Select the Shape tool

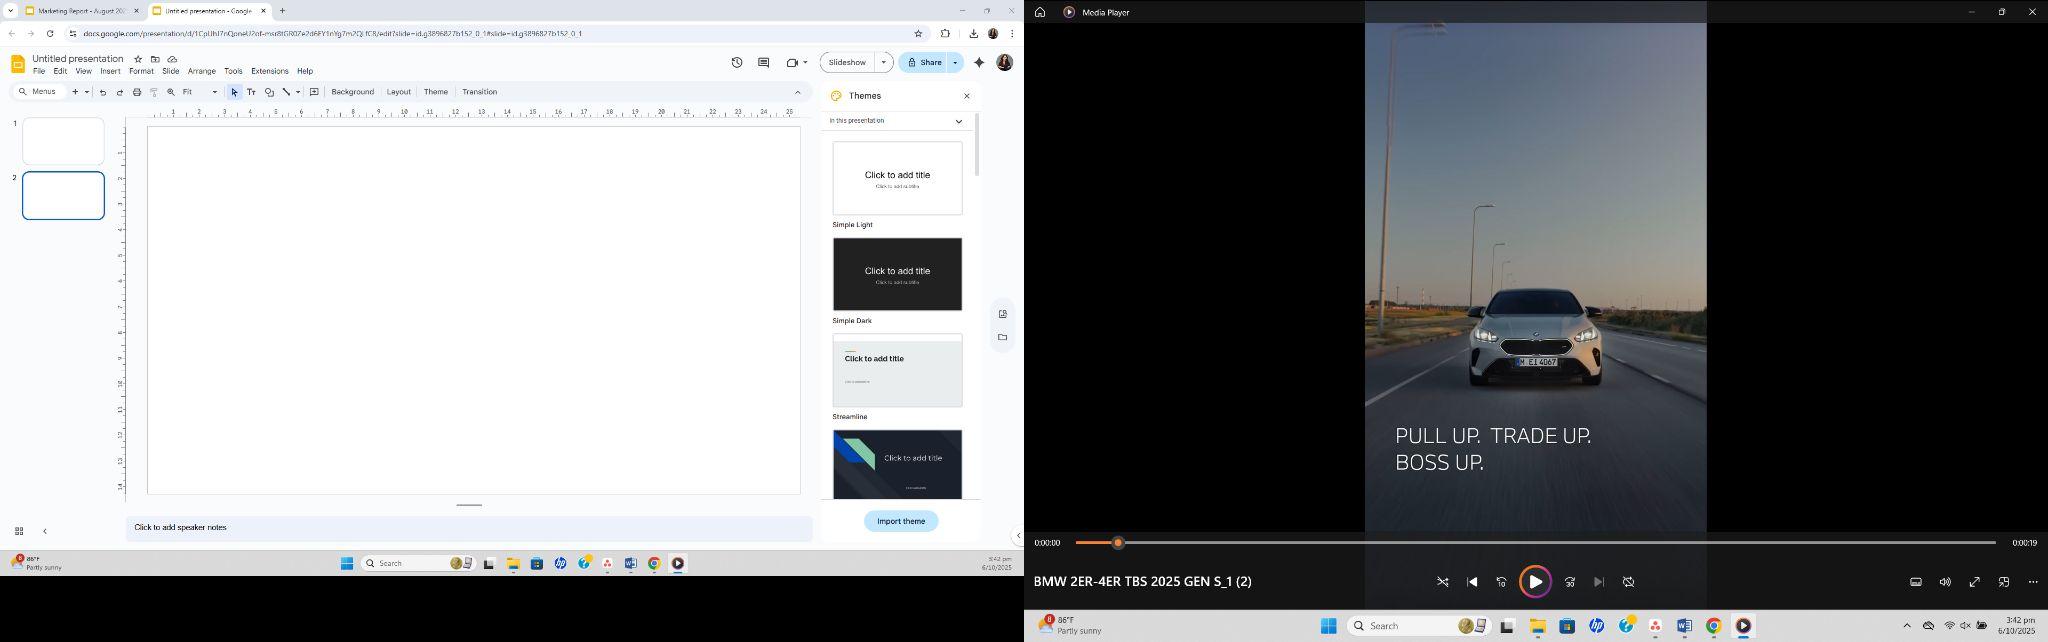click(269, 92)
